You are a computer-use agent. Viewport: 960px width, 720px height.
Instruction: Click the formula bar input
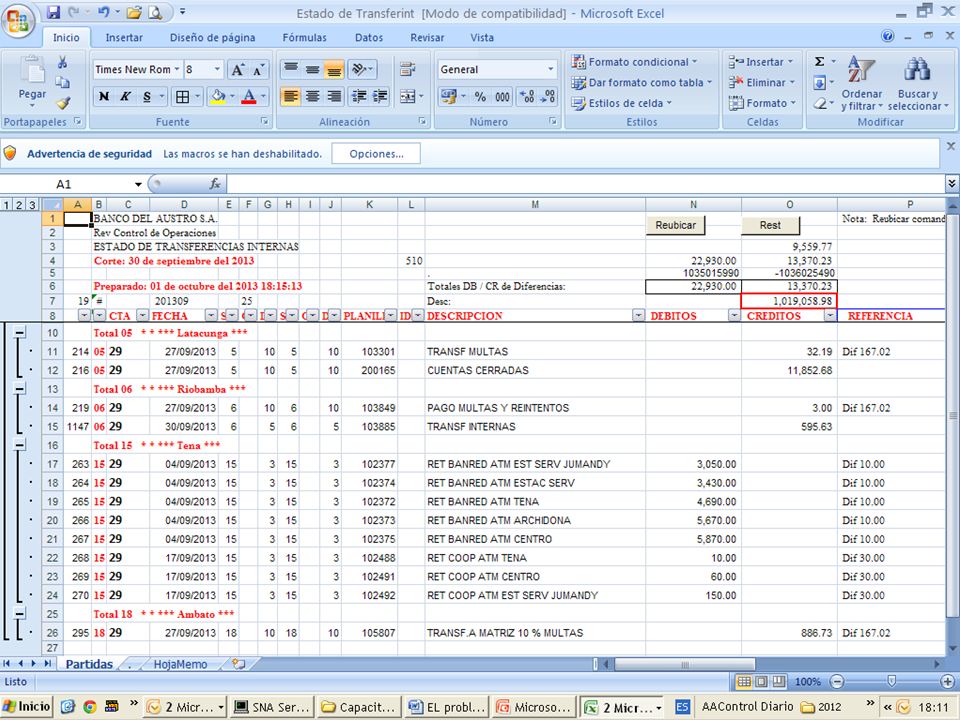(x=585, y=184)
